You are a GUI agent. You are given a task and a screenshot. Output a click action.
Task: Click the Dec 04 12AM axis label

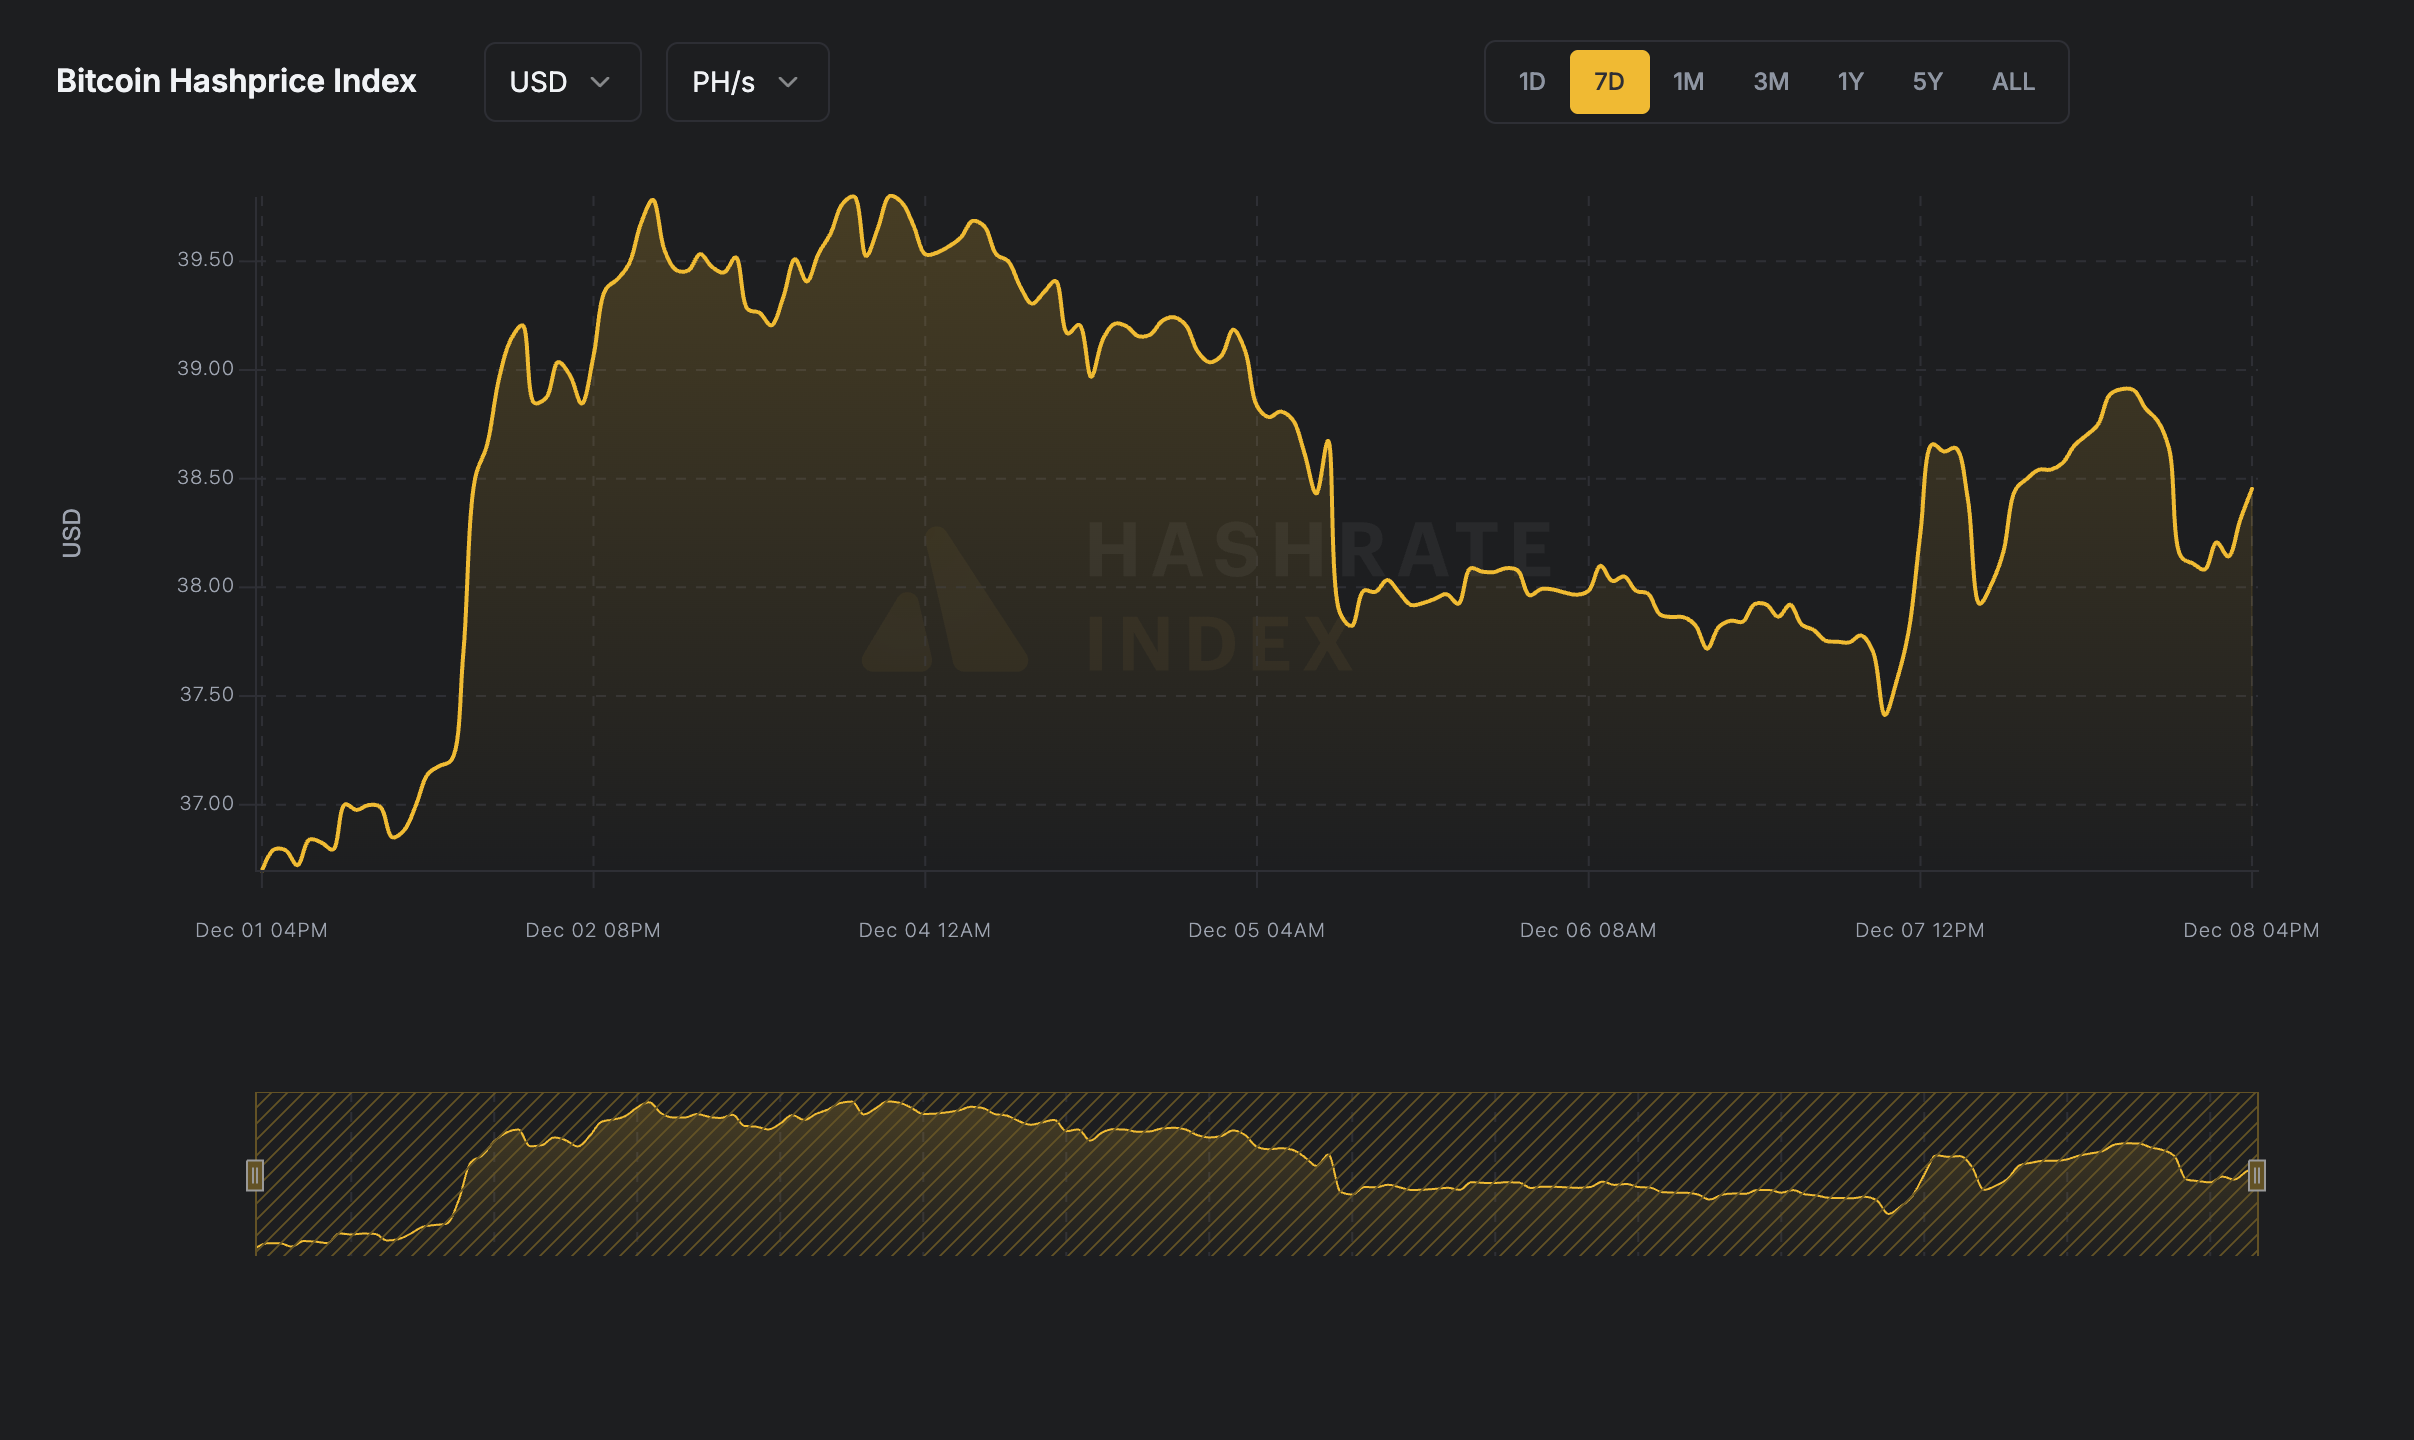click(x=923, y=929)
